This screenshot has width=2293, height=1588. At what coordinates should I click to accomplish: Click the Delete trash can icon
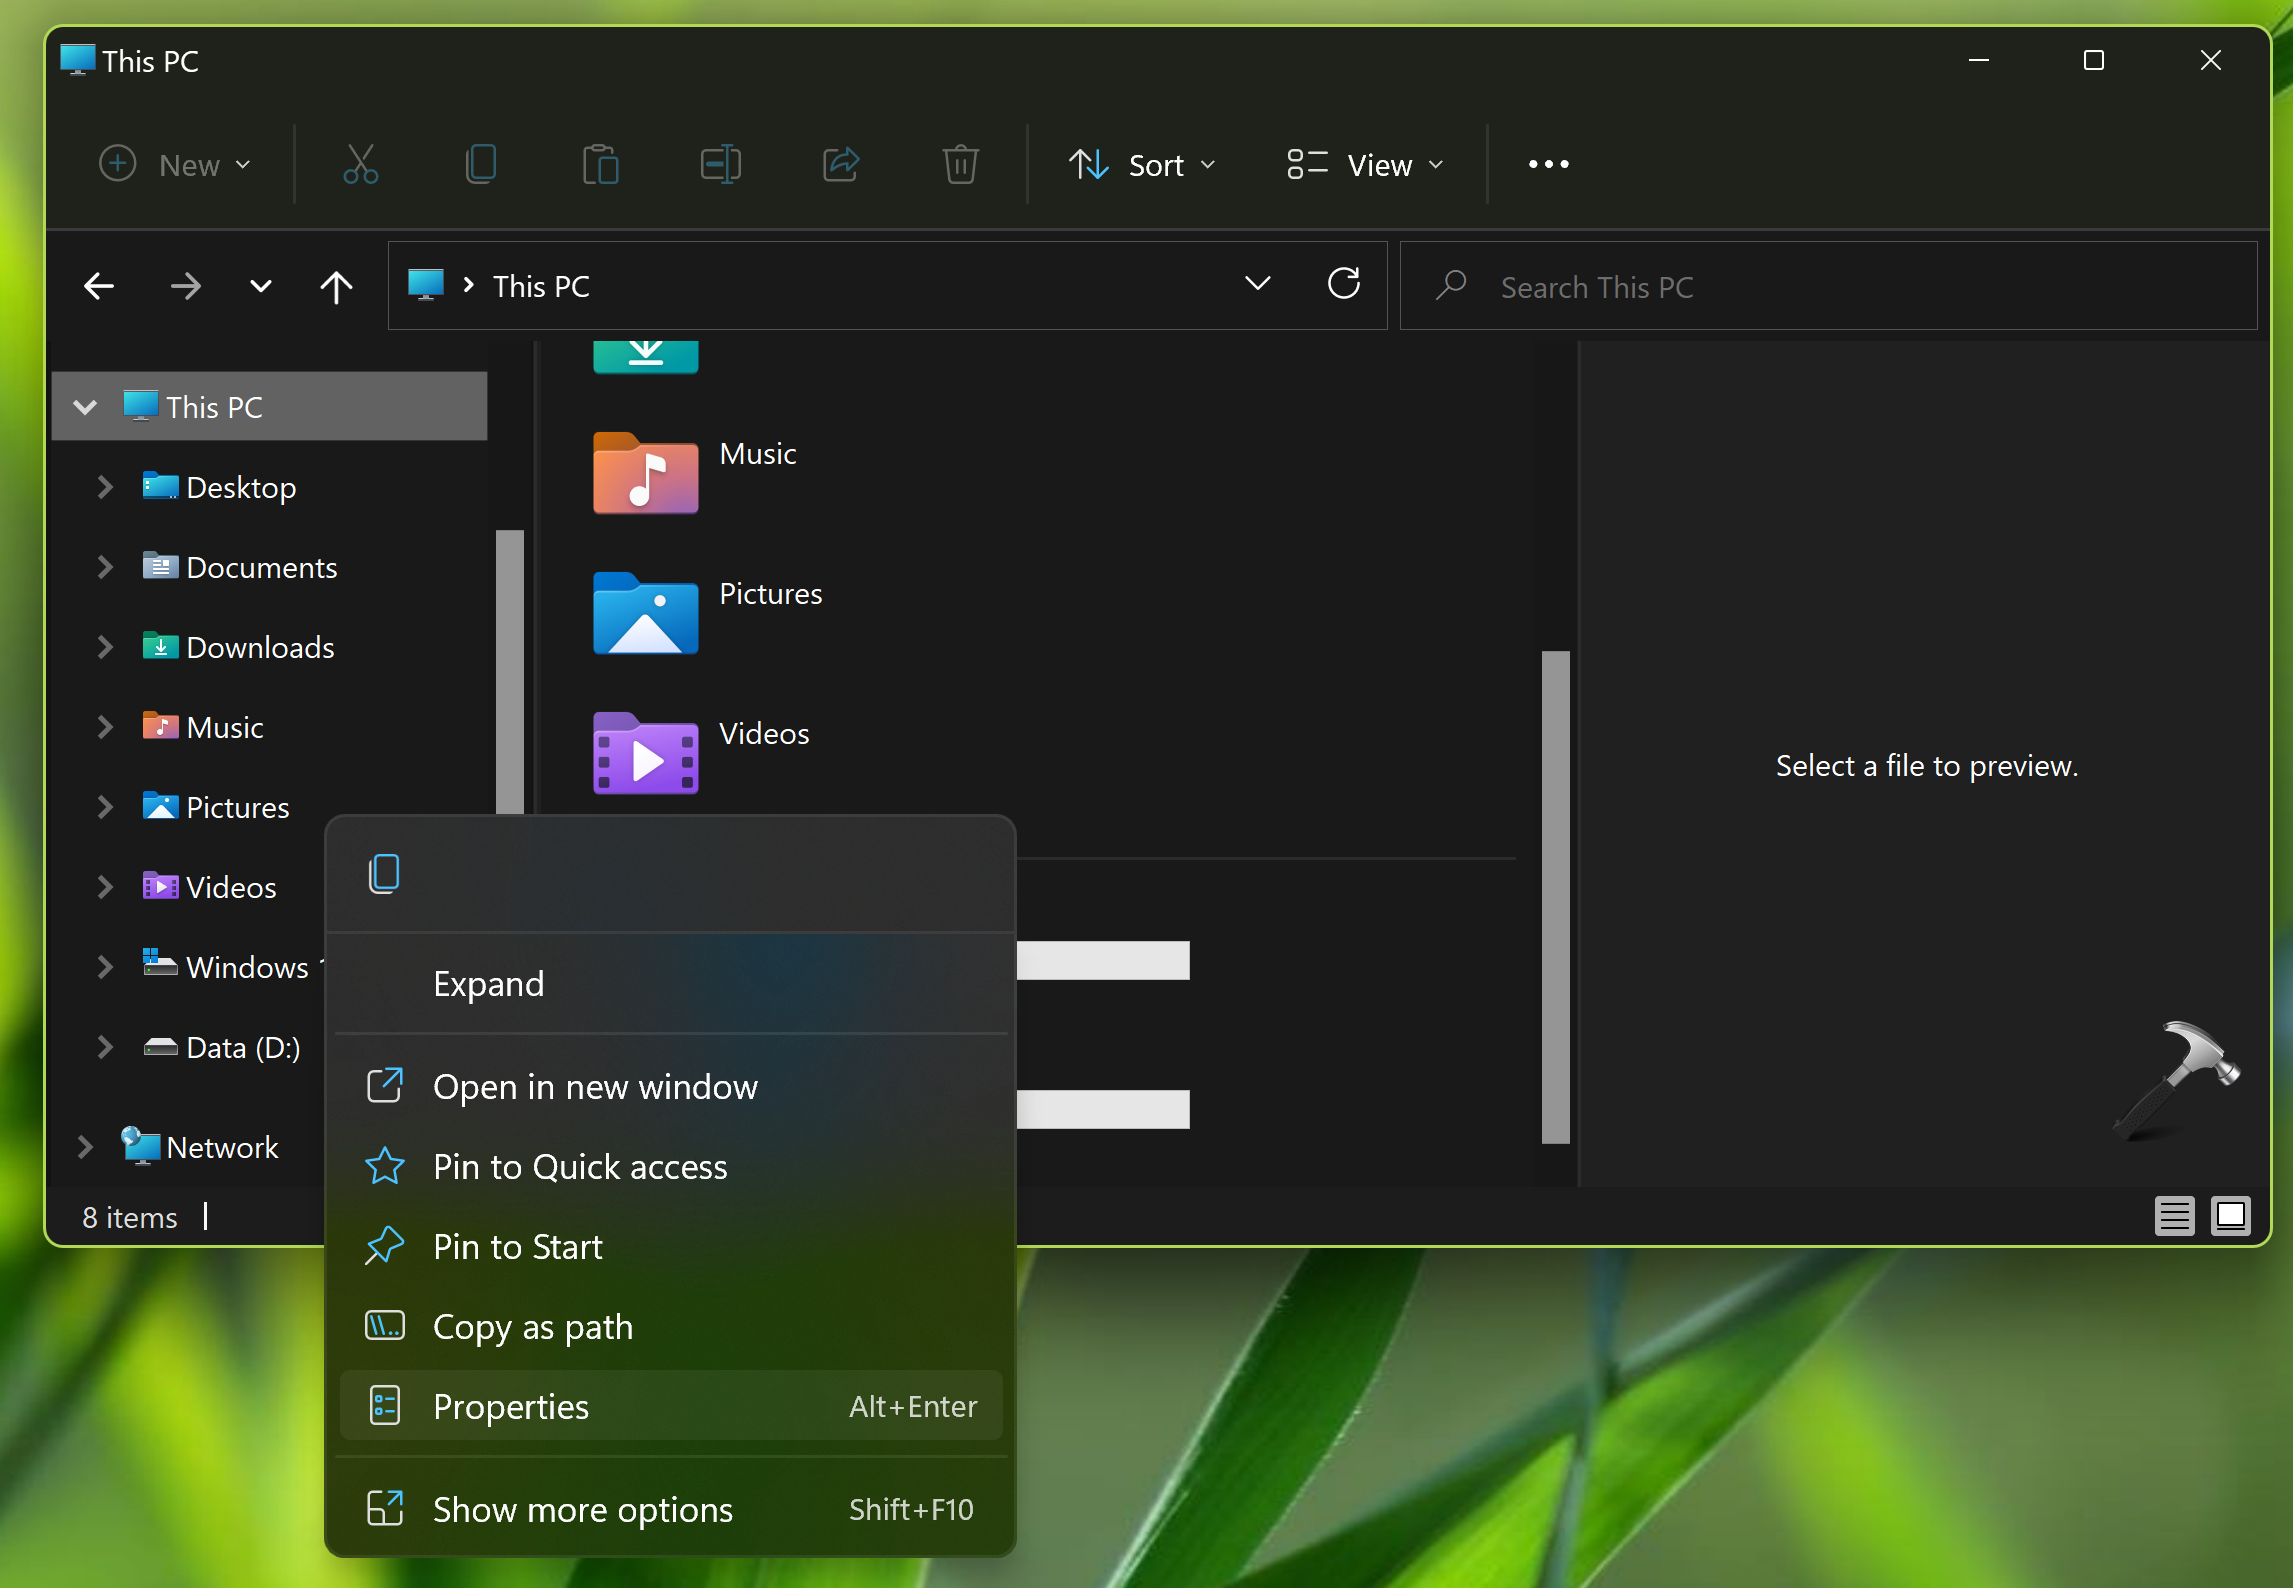point(960,164)
